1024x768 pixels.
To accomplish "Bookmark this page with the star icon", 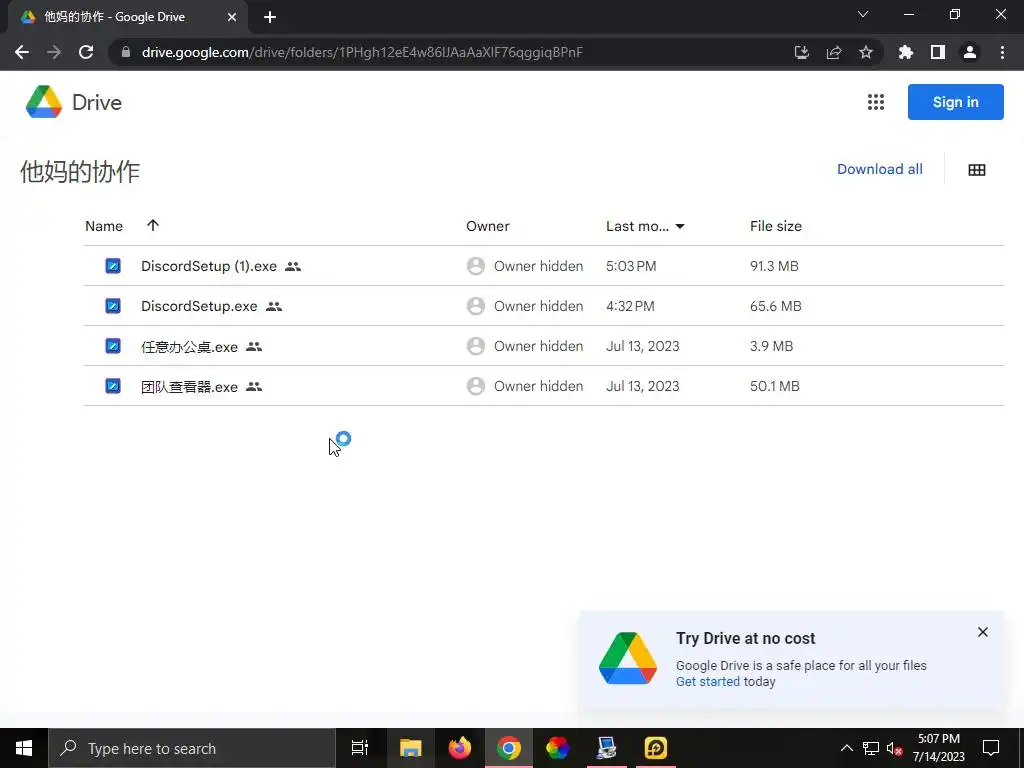I will pyautogui.click(x=866, y=52).
